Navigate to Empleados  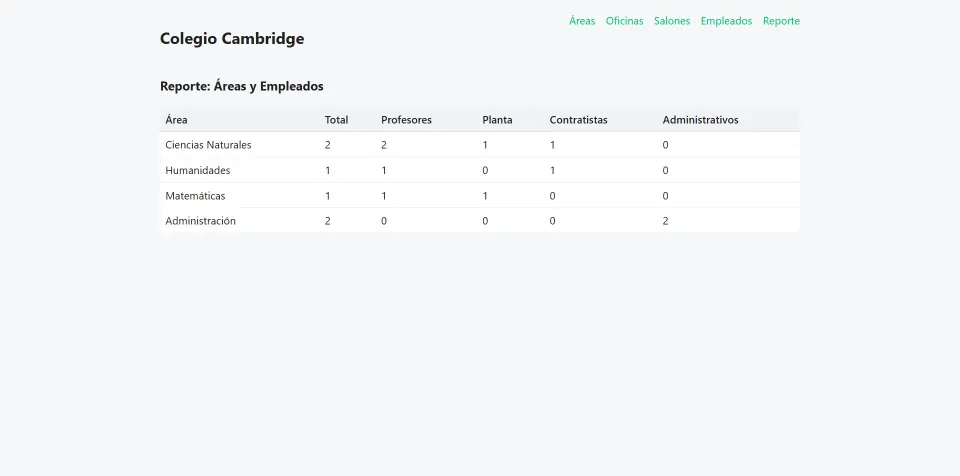(x=726, y=21)
